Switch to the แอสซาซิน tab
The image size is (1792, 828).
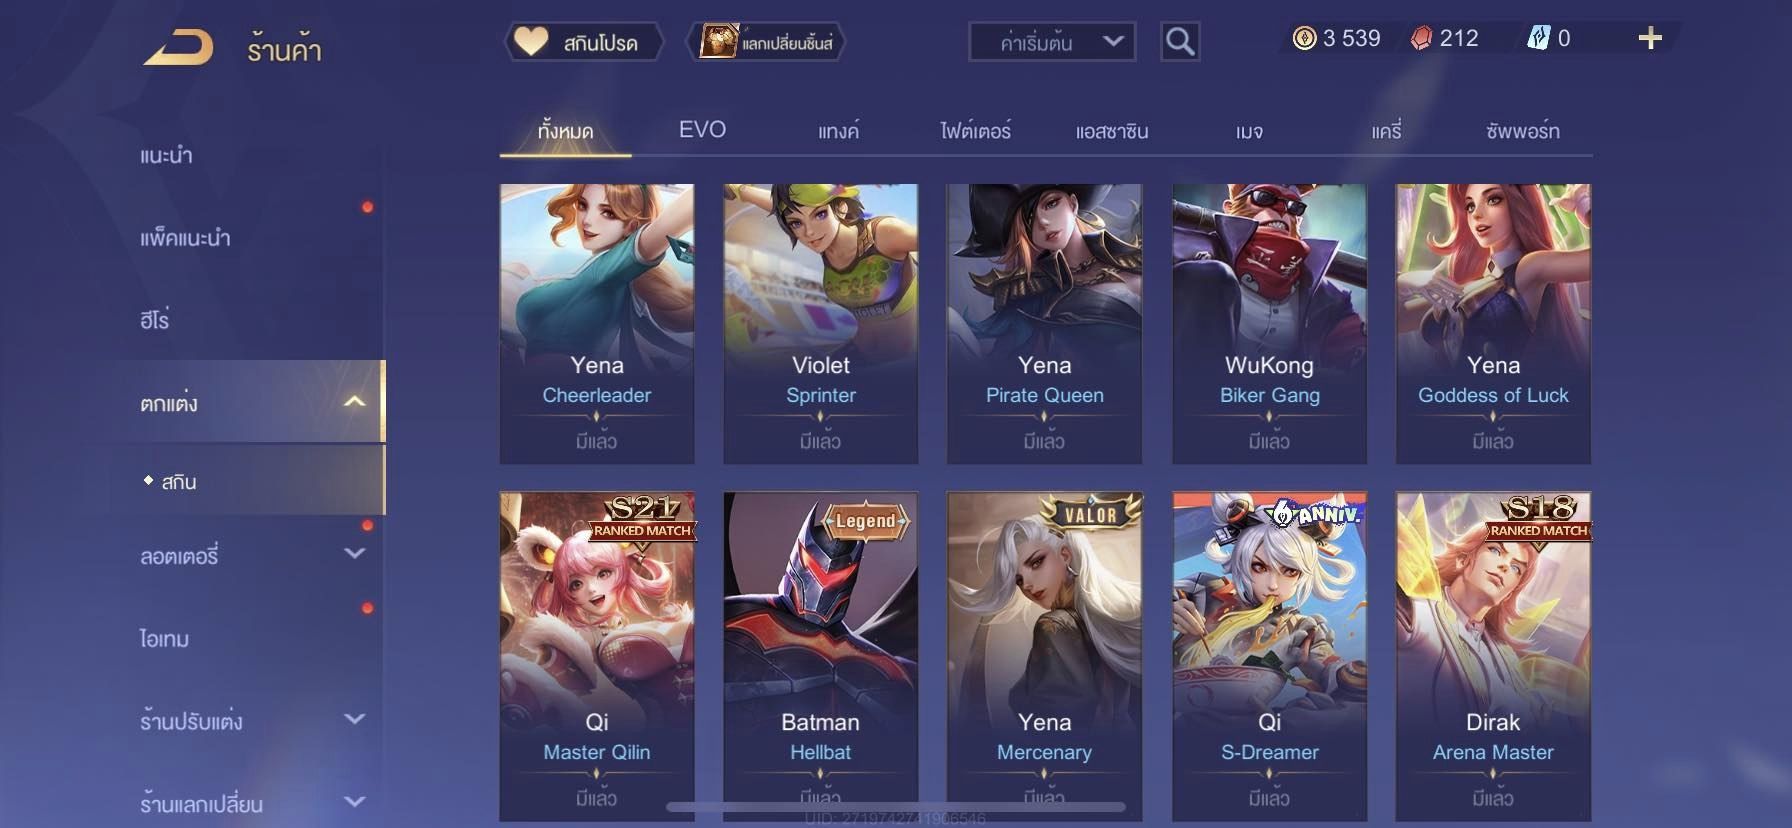click(x=1112, y=131)
